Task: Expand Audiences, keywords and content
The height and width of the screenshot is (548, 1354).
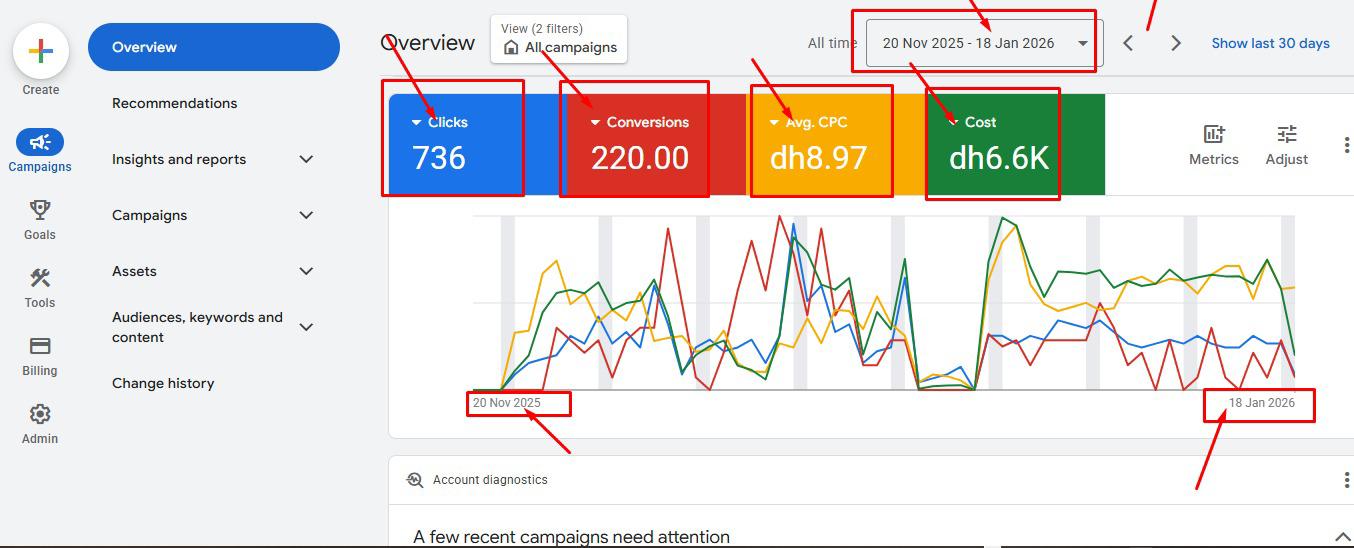Action: (x=306, y=327)
